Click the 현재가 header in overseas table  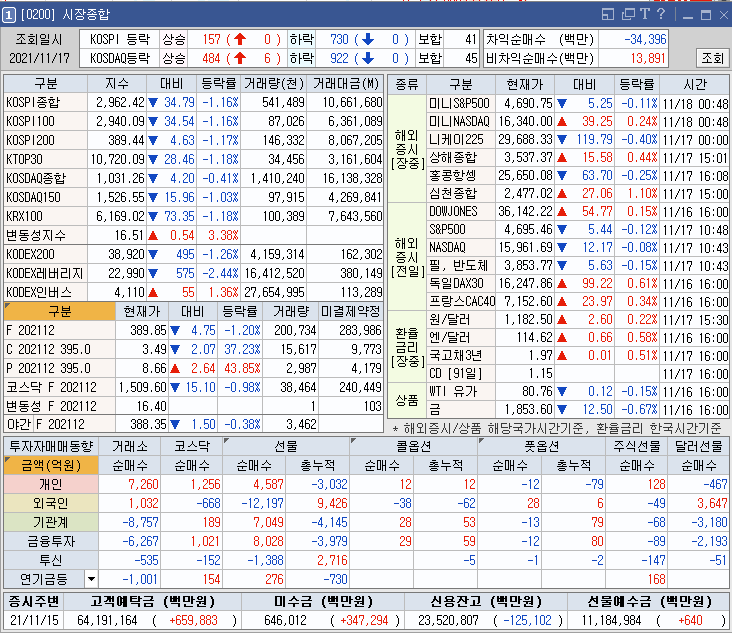pyautogui.click(x=525, y=84)
